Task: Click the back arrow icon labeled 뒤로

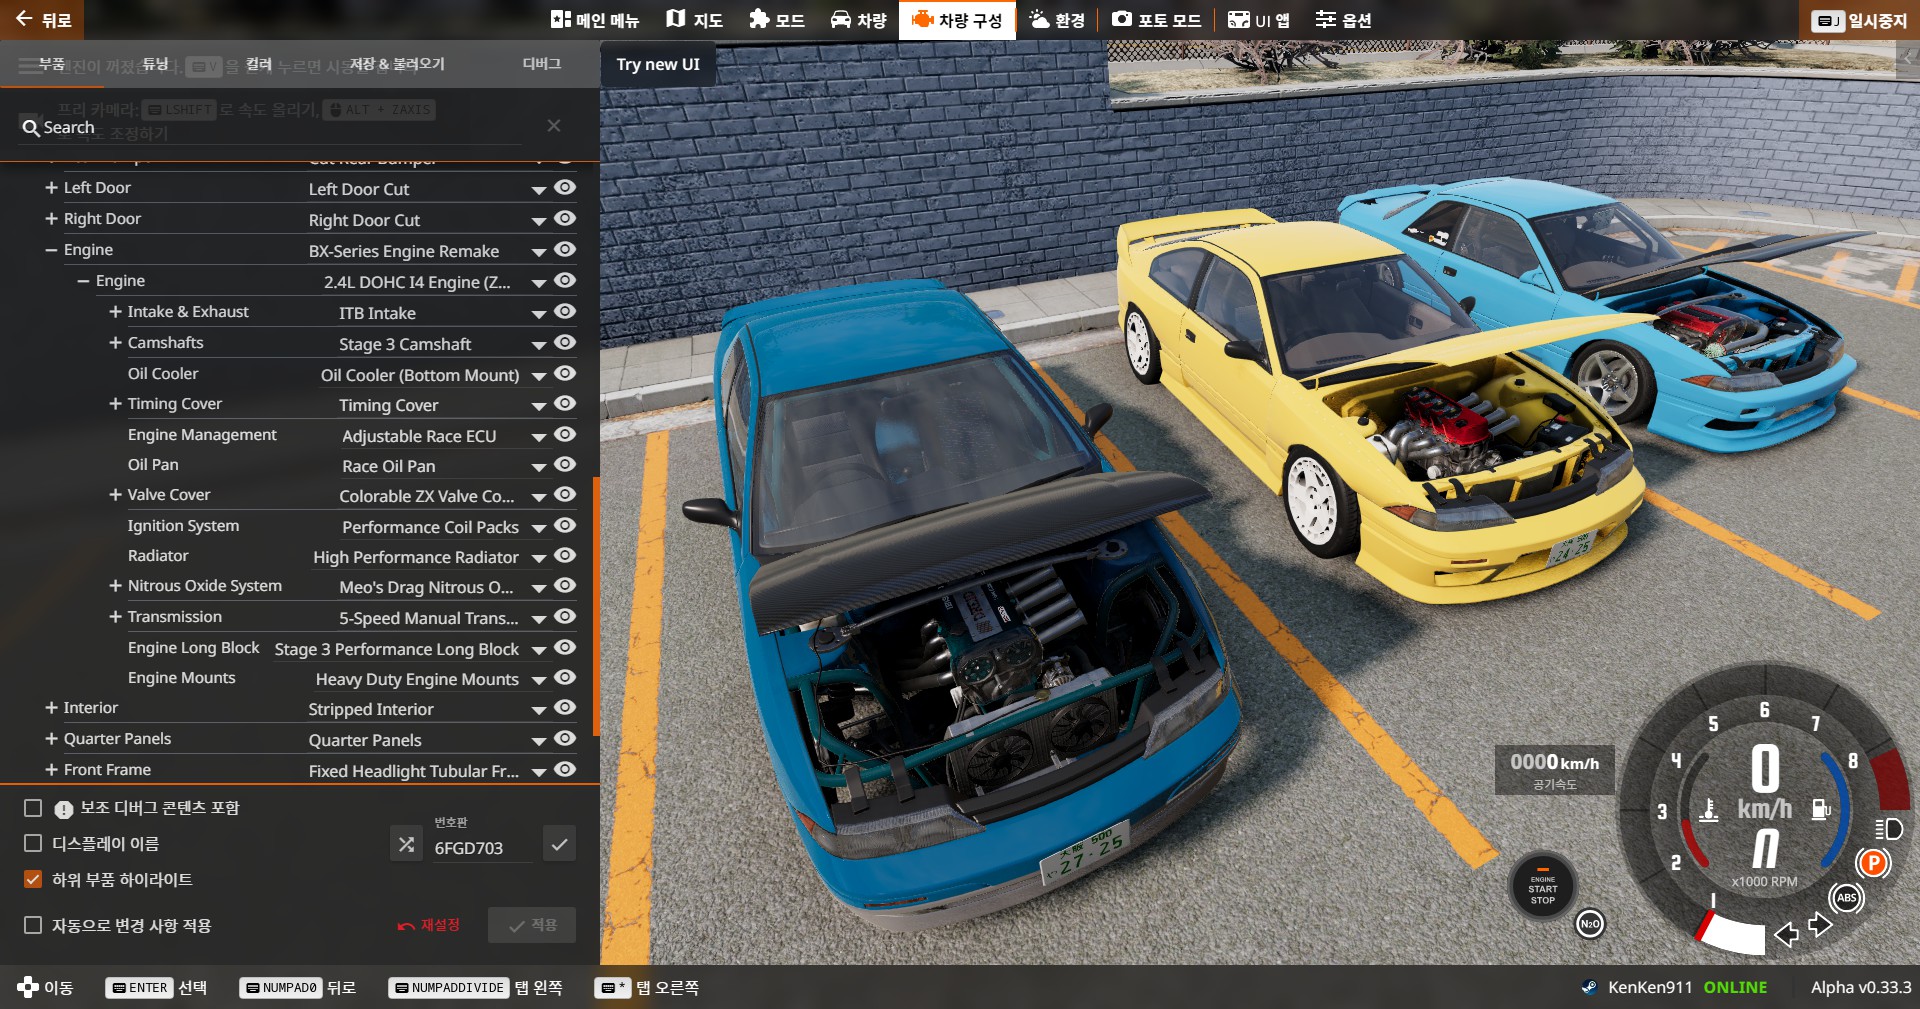Action: [24, 19]
